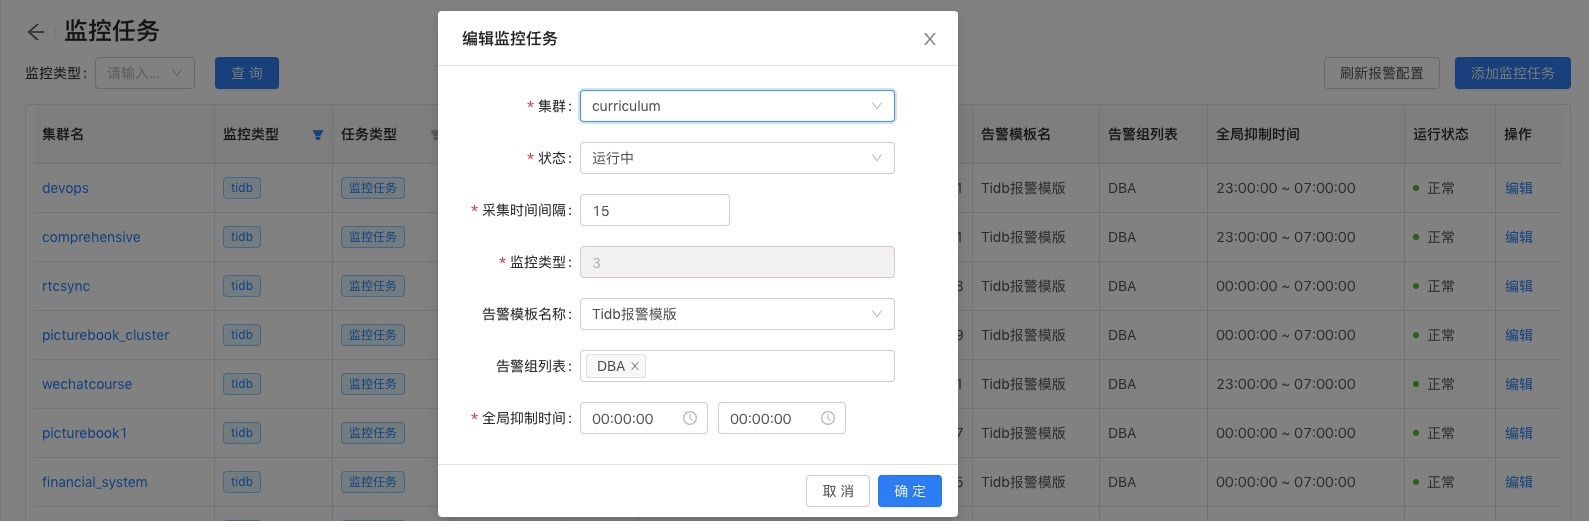Open the start time clock picker
This screenshot has height=521, width=1589.
coord(690,418)
